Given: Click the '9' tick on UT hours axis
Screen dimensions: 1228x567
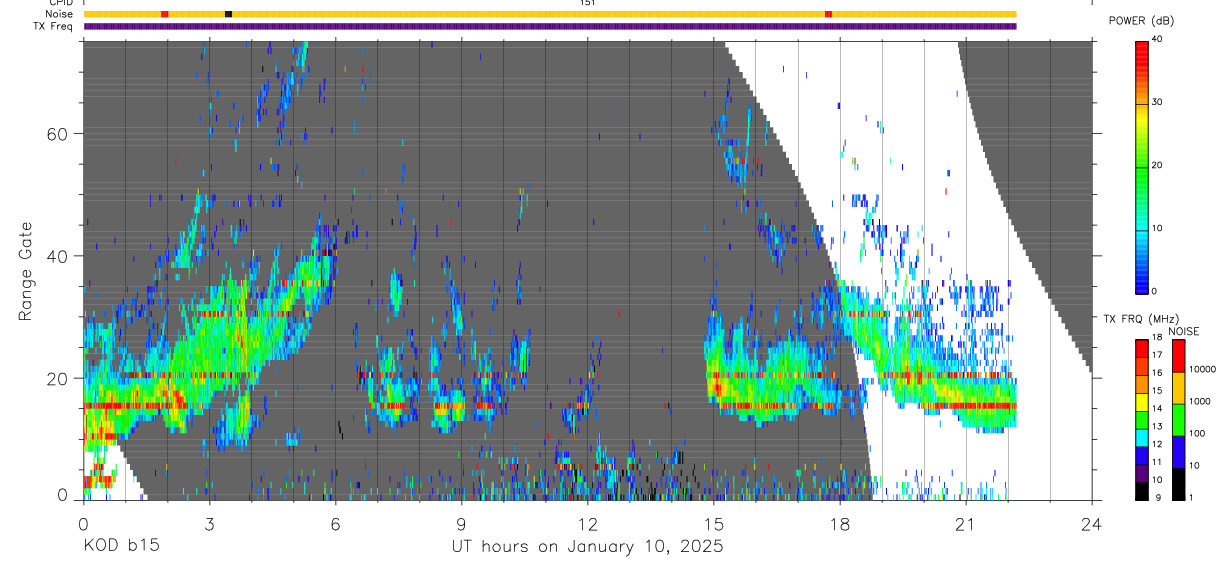Looking at the screenshot, I should [461, 524].
